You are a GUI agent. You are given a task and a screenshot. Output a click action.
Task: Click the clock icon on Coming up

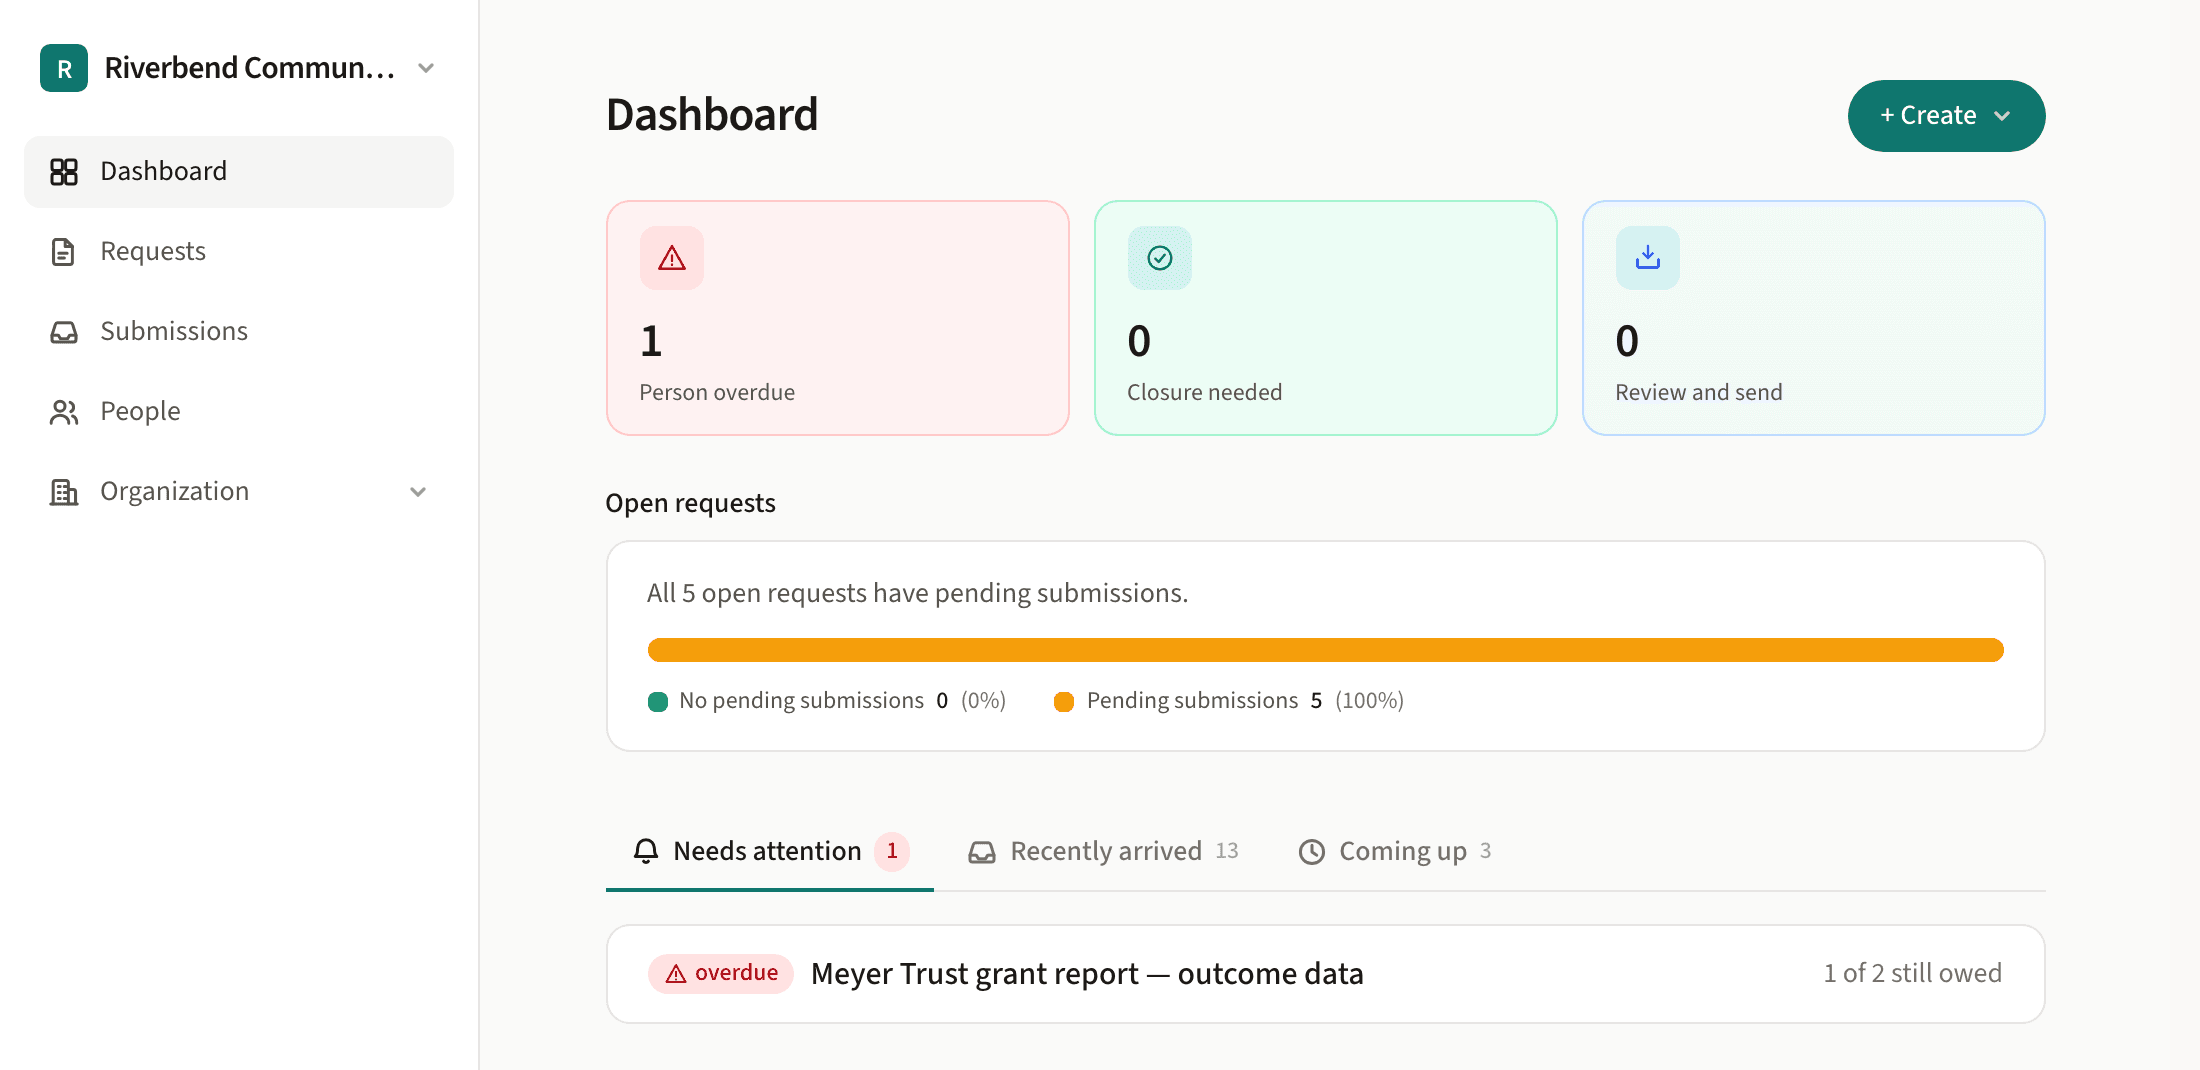[1312, 852]
